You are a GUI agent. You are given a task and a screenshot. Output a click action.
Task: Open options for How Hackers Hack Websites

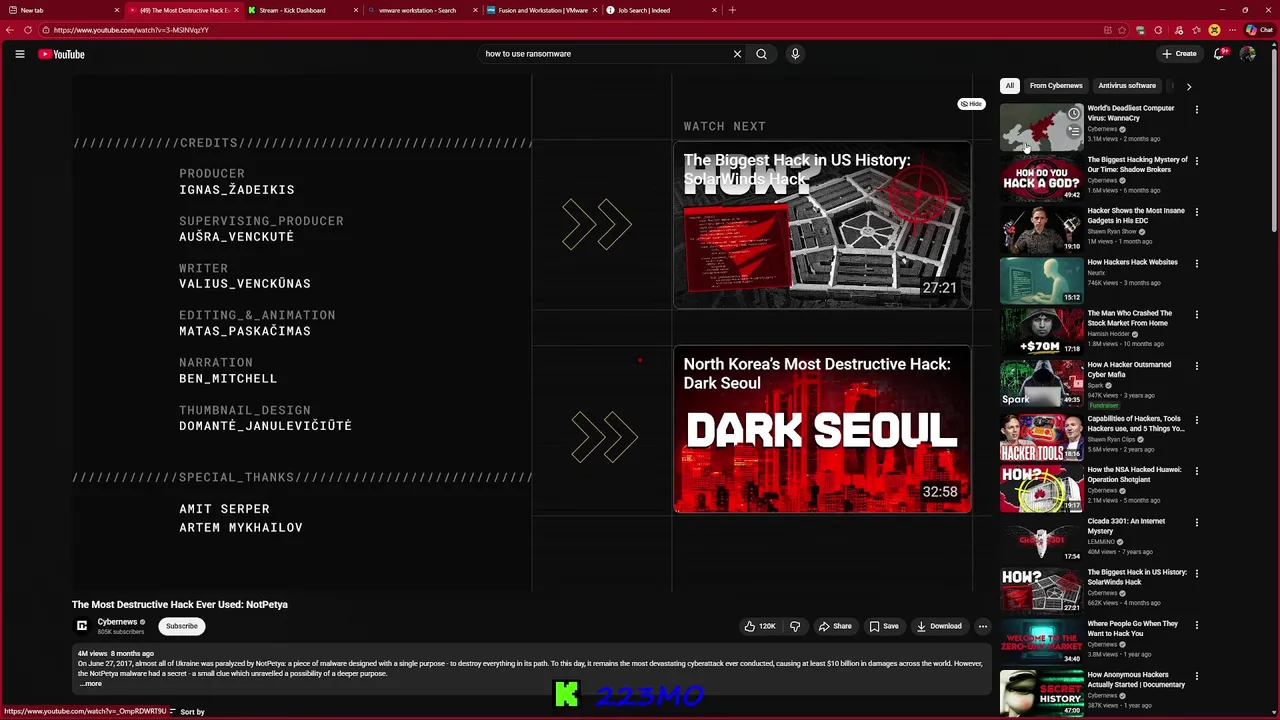point(1196,264)
